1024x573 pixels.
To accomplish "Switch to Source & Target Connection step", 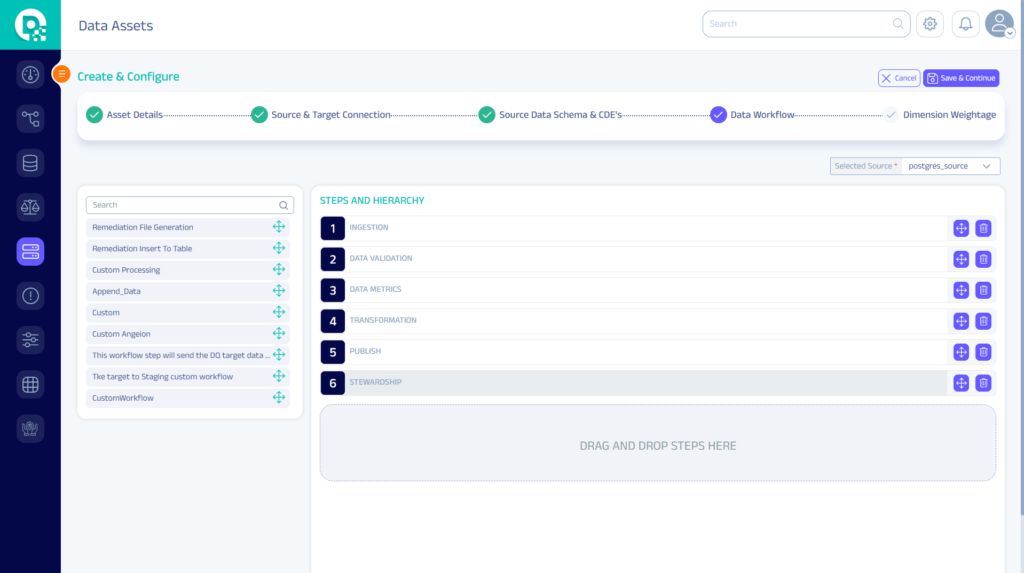I will pyautogui.click(x=330, y=115).
